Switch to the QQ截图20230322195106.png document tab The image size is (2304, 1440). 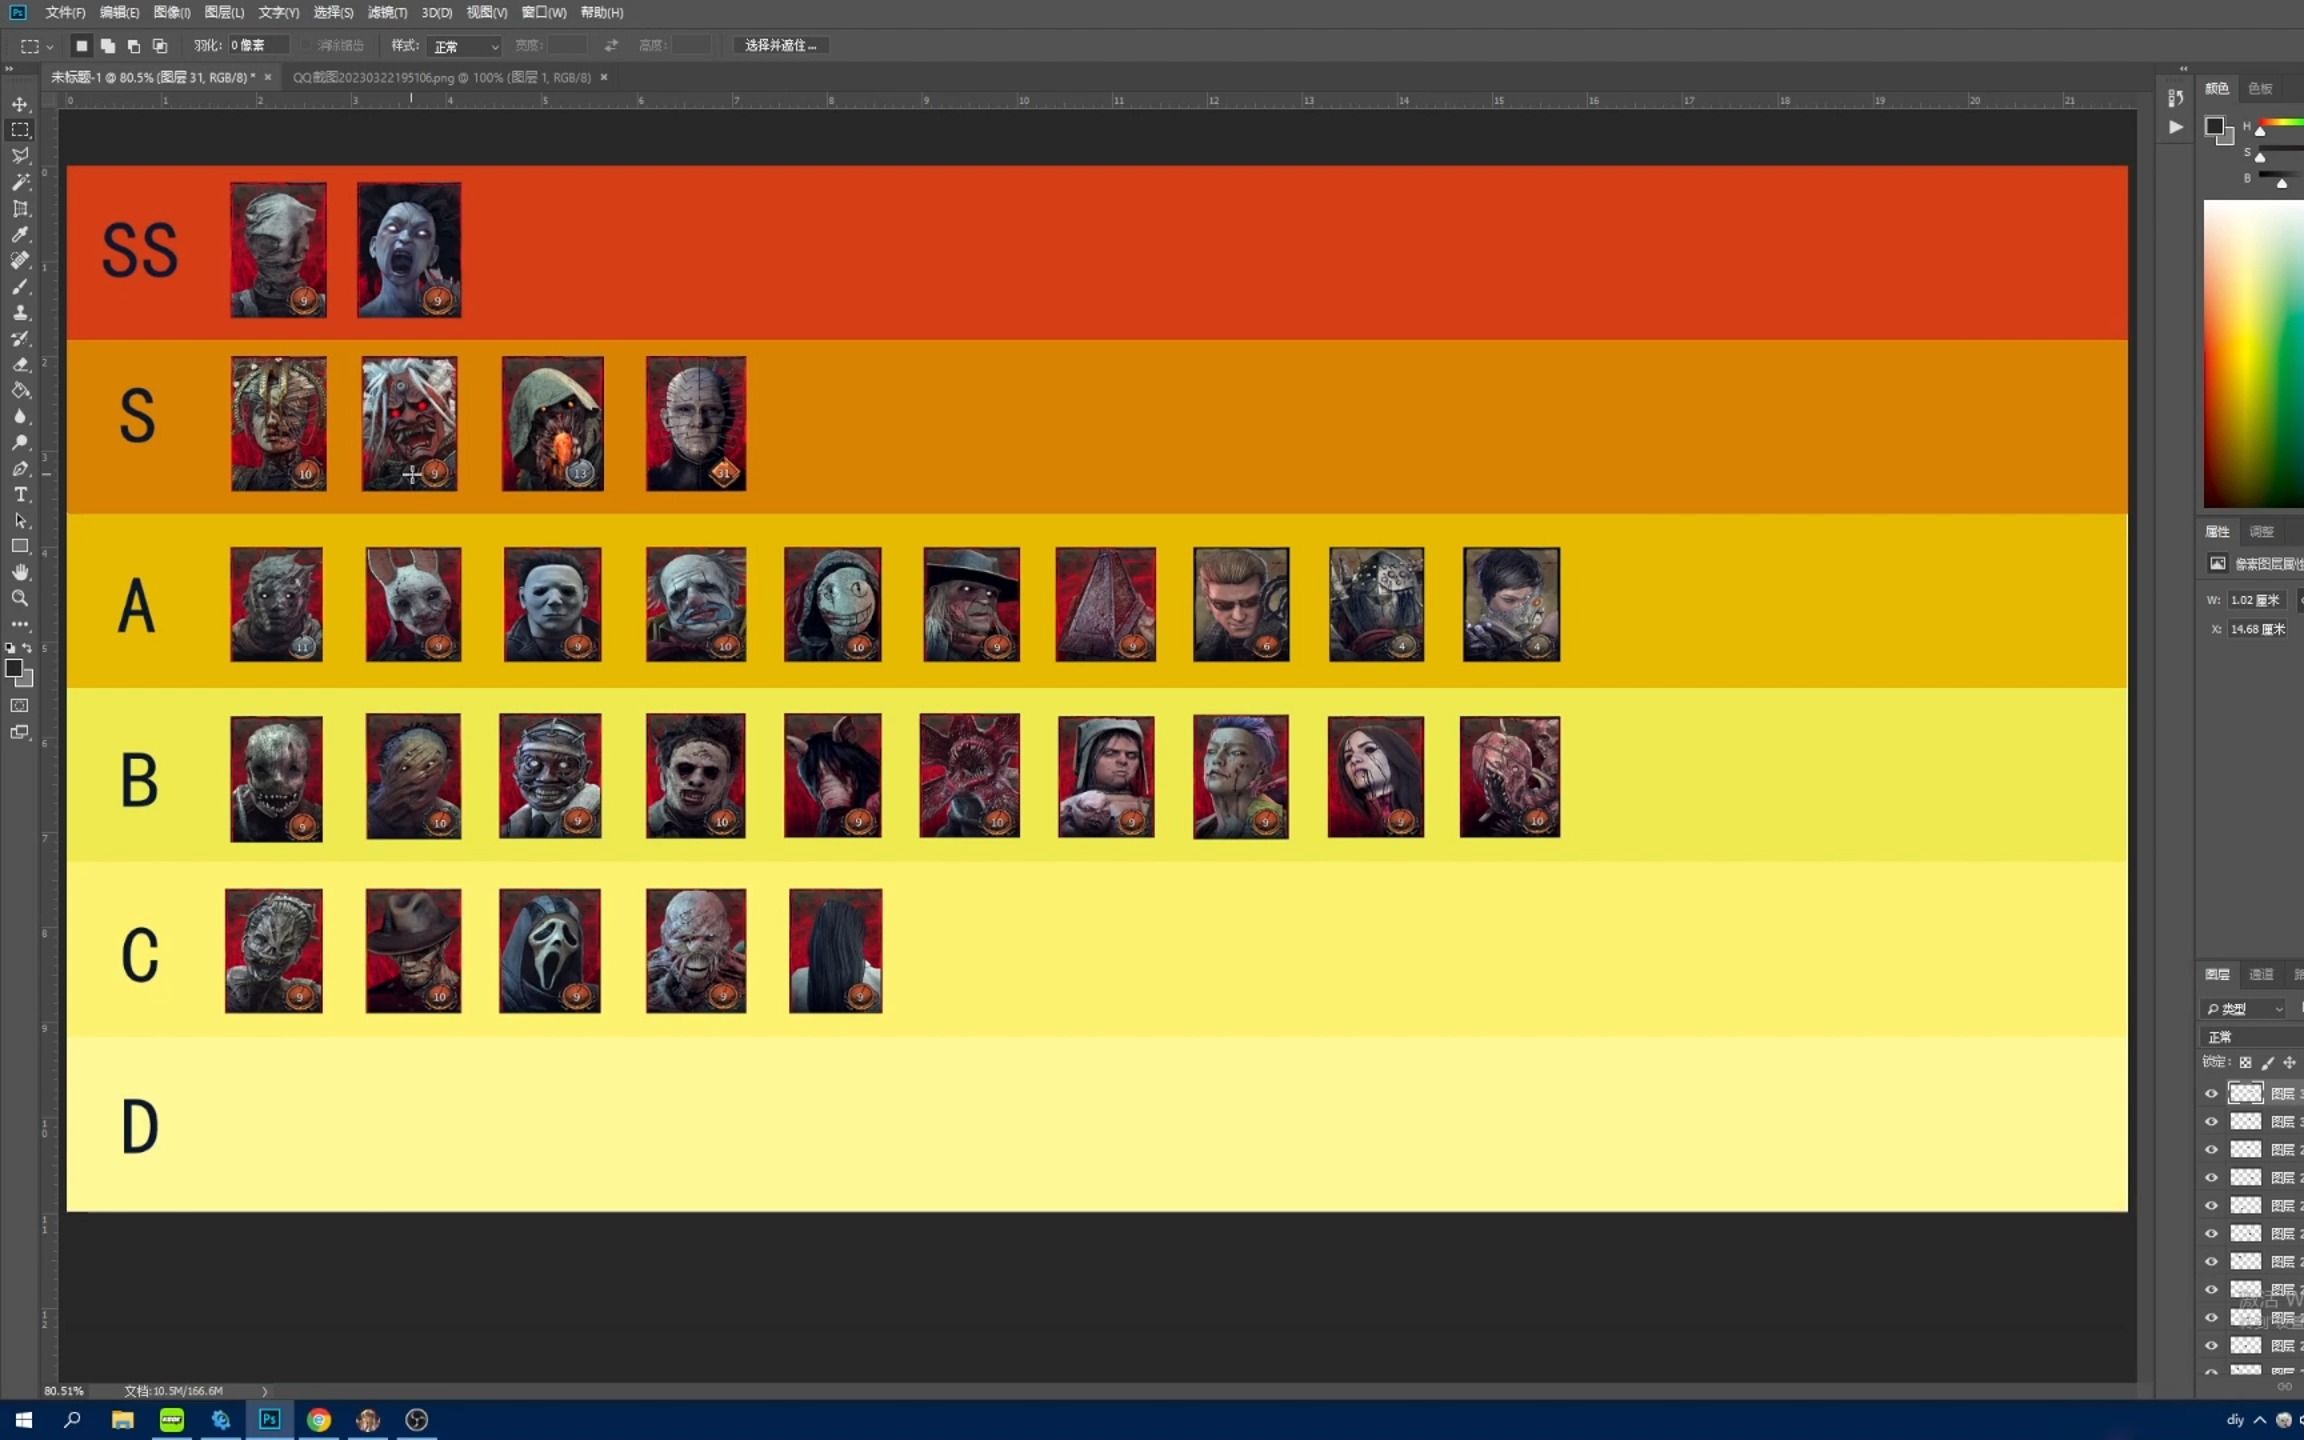[x=442, y=77]
